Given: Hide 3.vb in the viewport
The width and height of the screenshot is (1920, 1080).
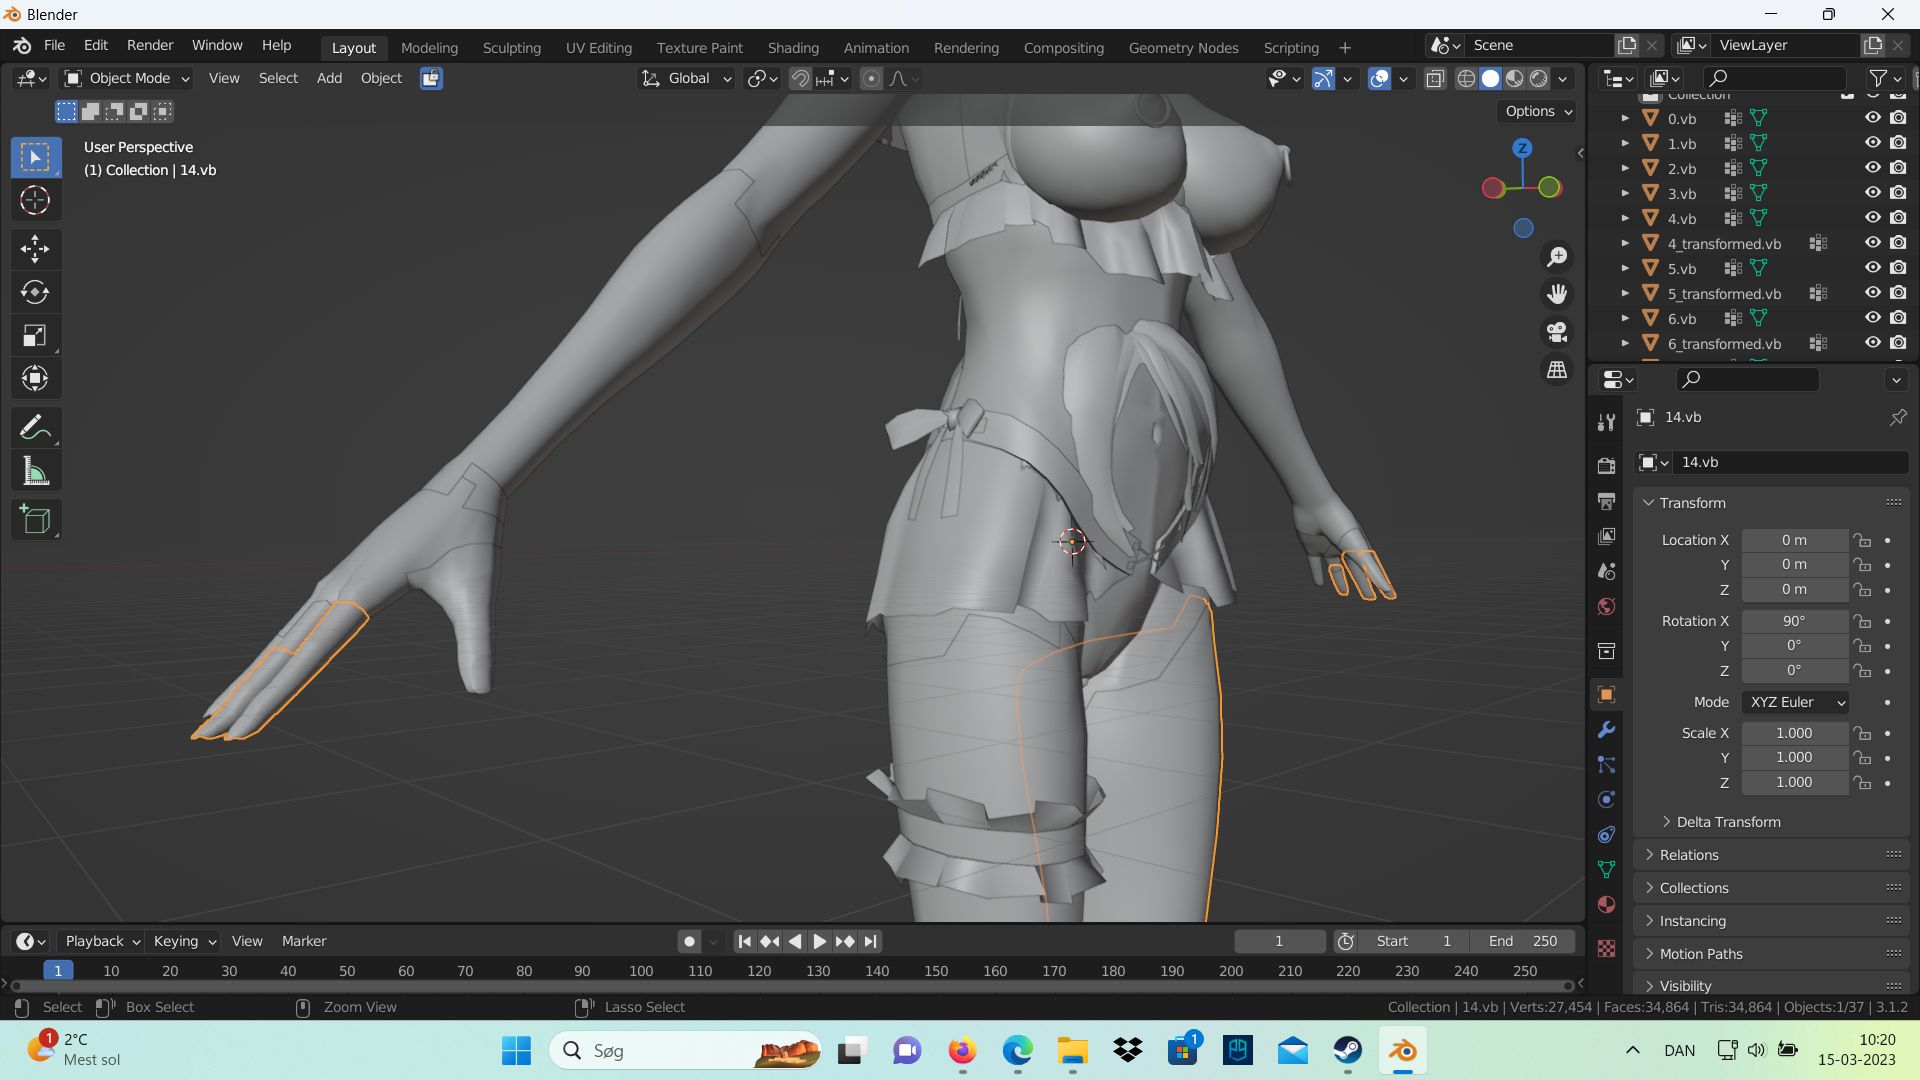Looking at the screenshot, I should tap(1873, 193).
